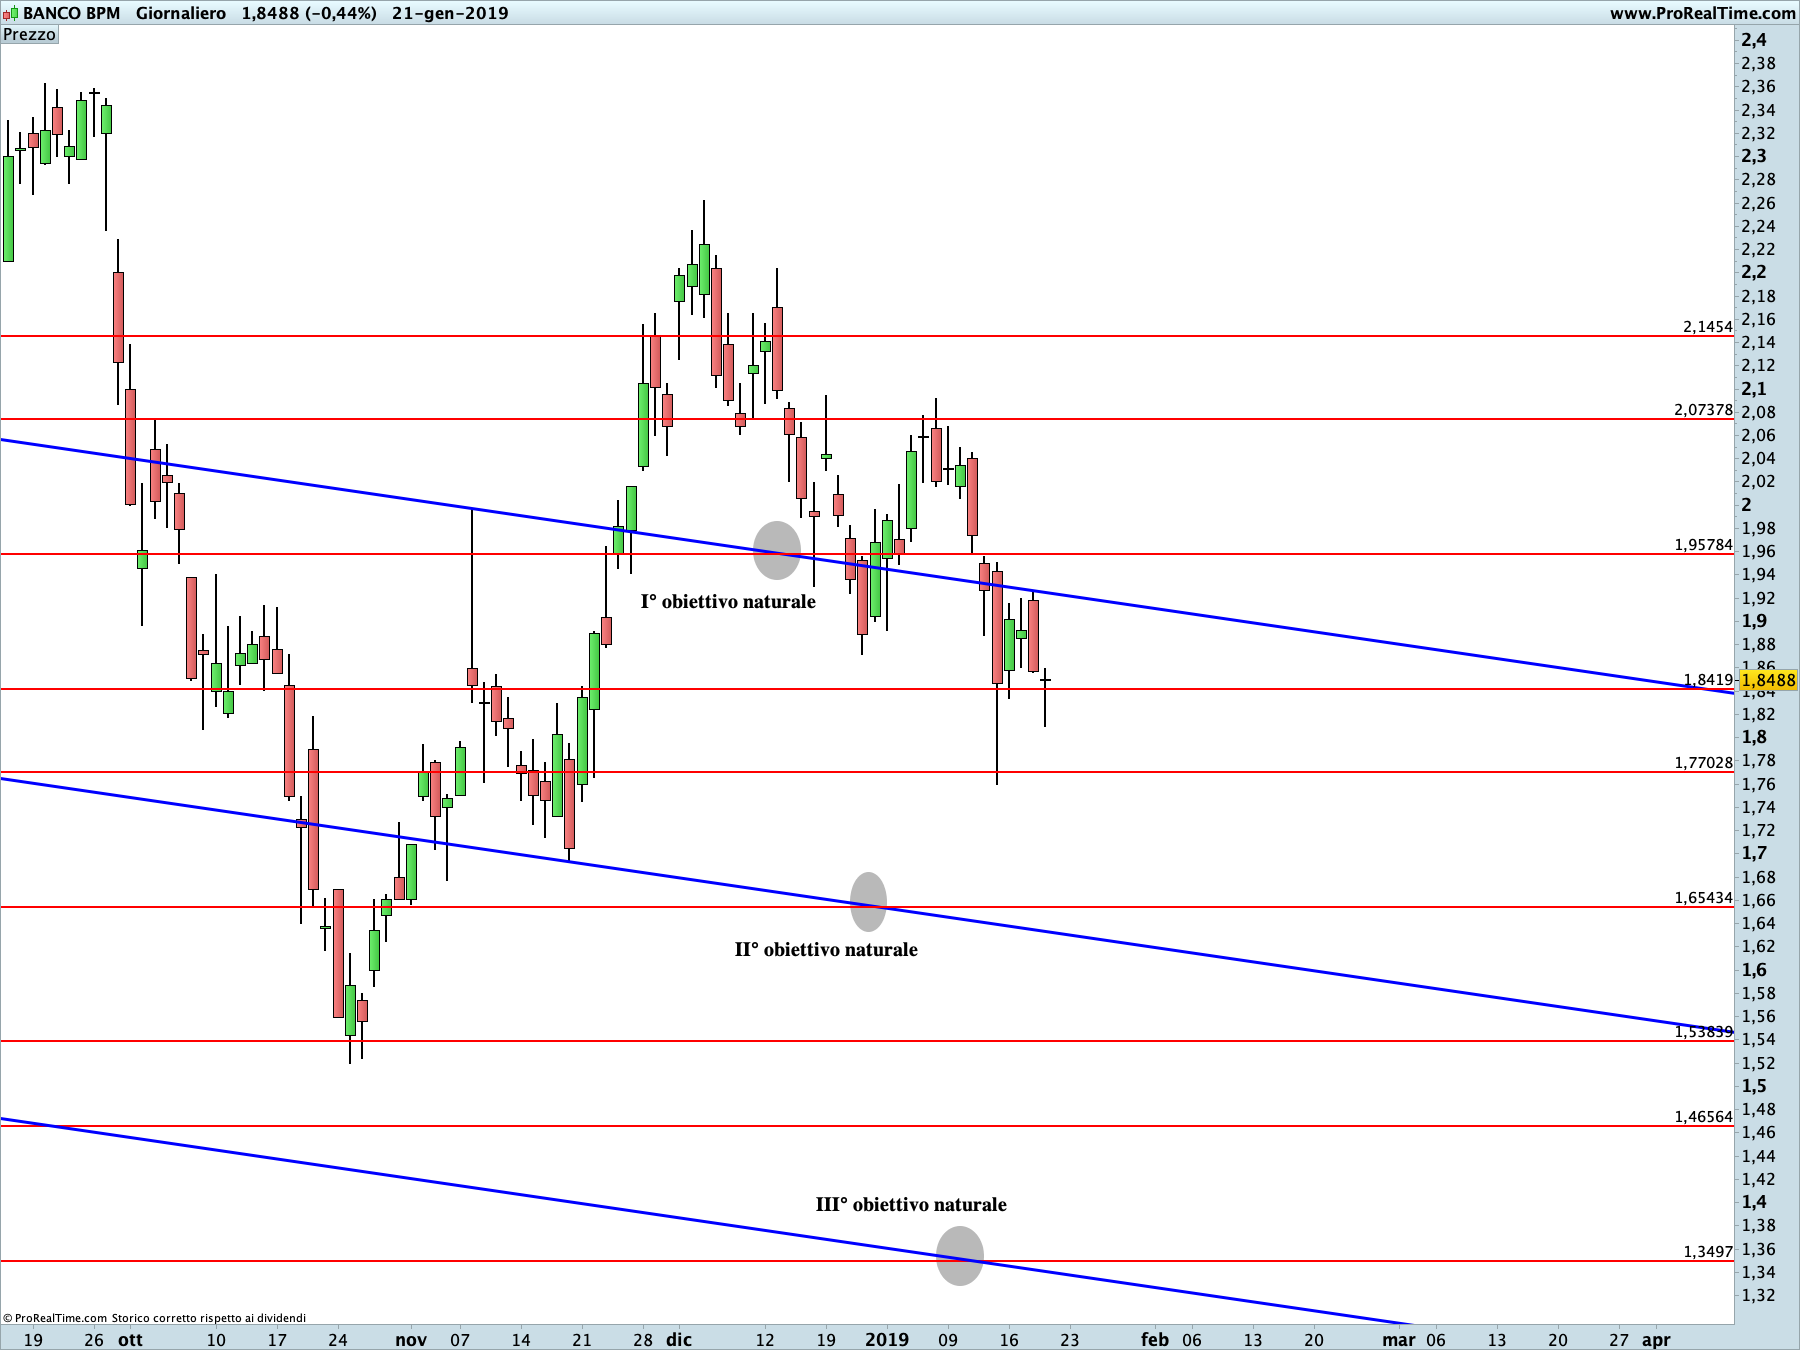
Task: Click the 1,95784 level label
Action: pos(1704,545)
